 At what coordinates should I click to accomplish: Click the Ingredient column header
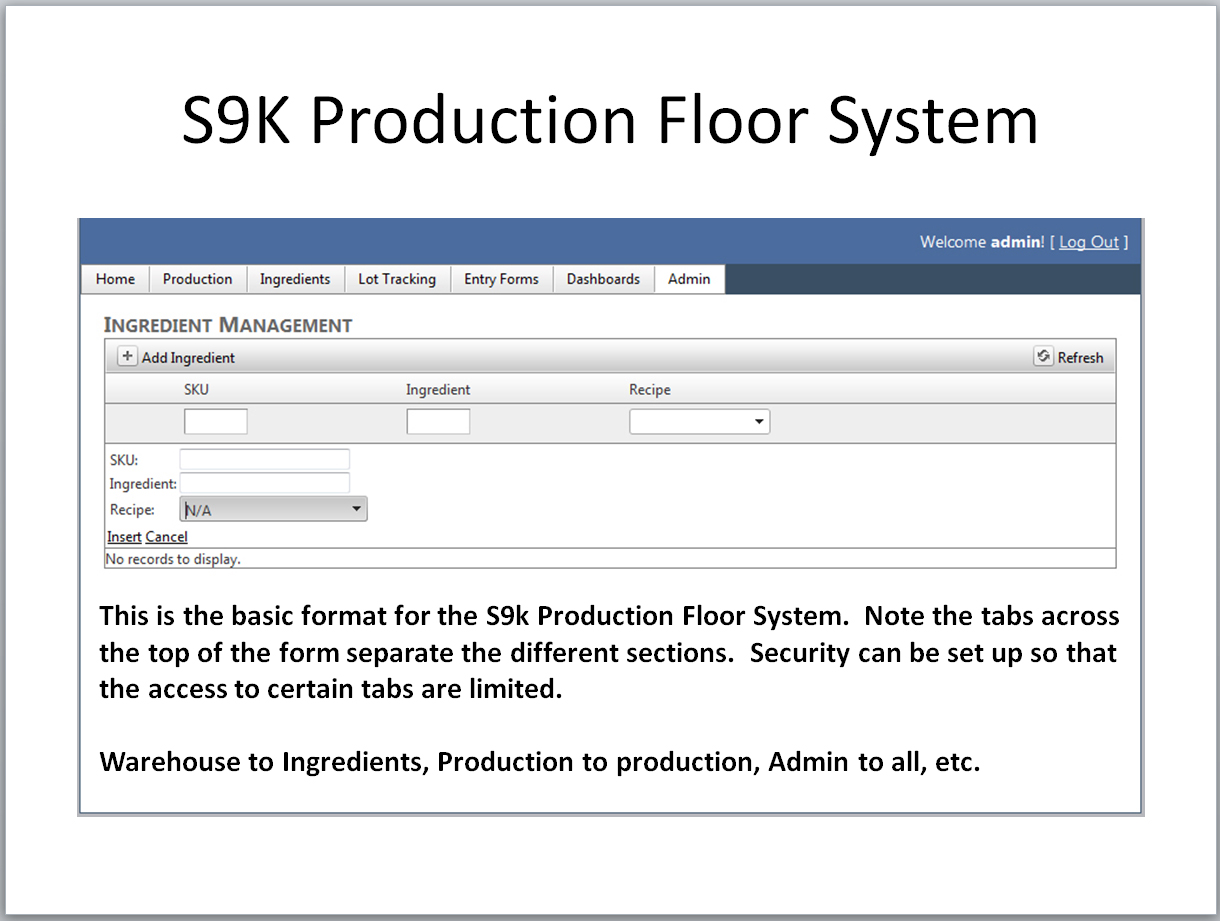(x=438, y=390)
